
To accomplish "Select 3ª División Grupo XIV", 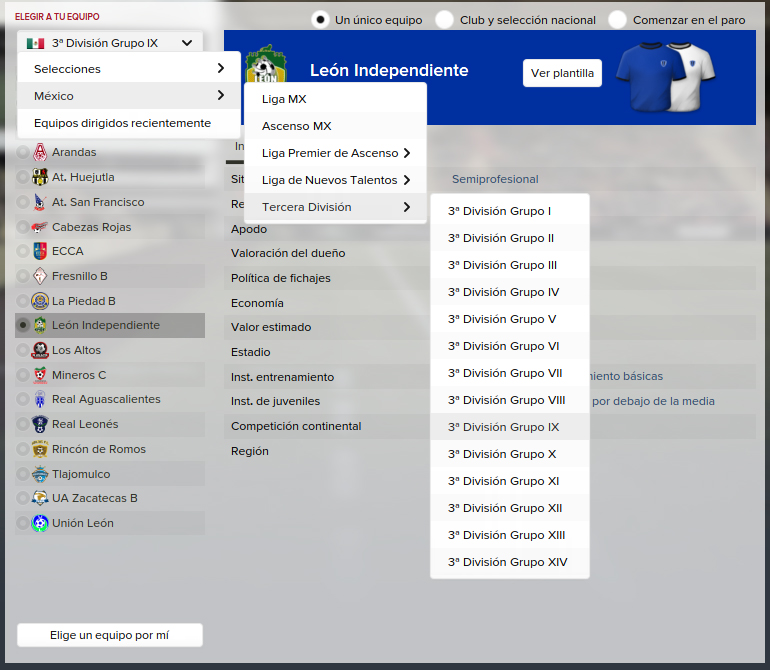I will pyautogui.click(x=510, y=562).
